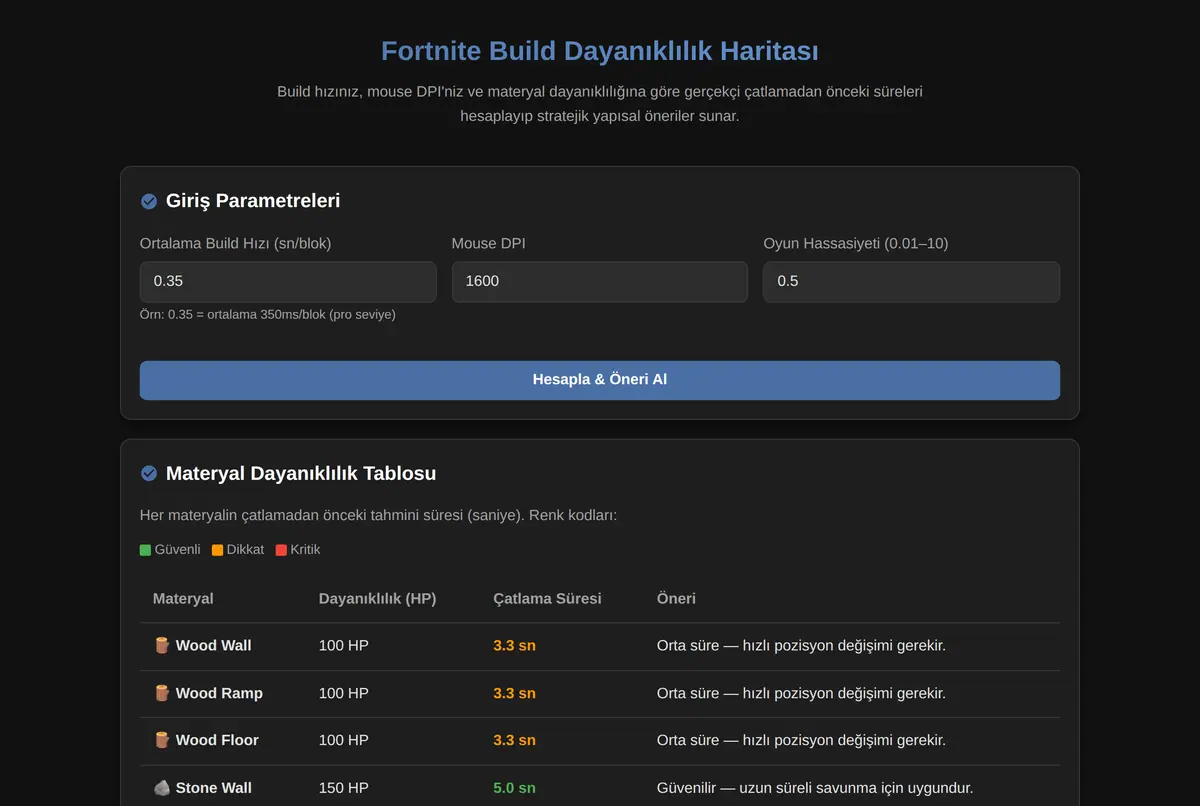Click the Çatlama Süresi column header
This screenshot has height=806, width=1200.
point(547,598)
